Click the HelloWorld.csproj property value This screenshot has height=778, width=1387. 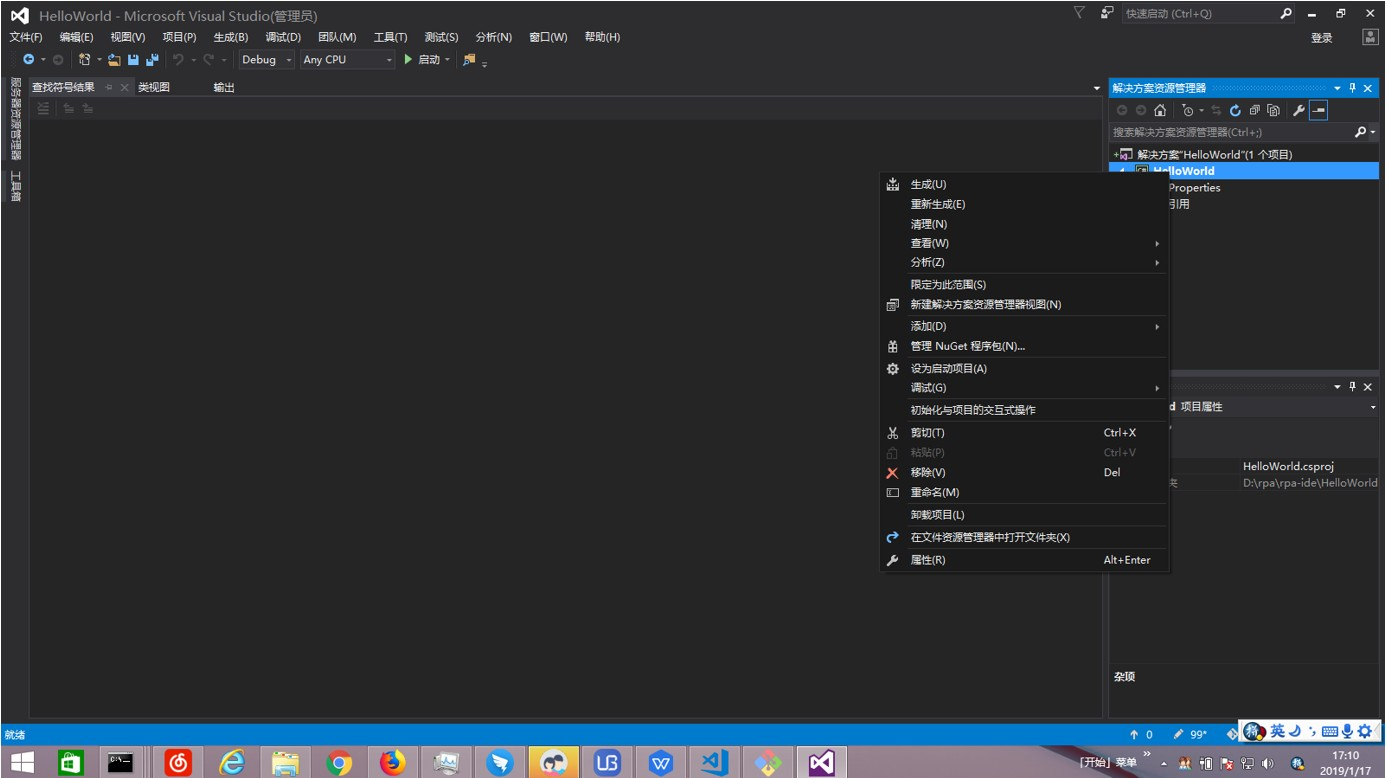point(1288,466)
